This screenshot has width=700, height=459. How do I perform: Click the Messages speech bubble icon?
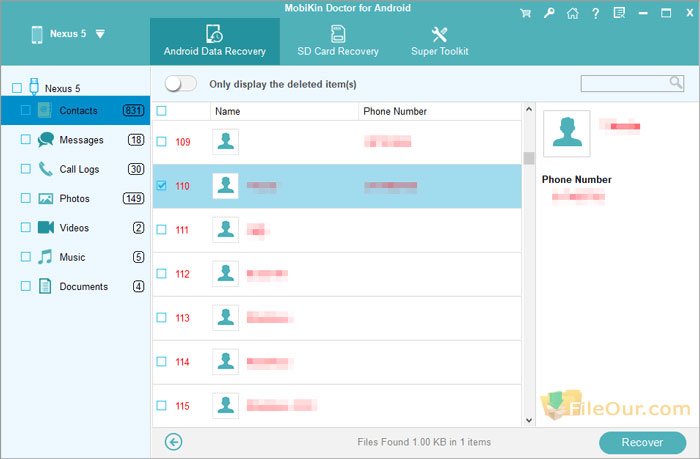[46, 140]
